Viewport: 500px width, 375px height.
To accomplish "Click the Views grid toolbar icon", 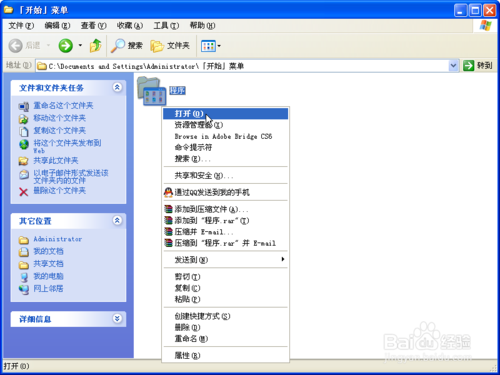I will (208, 46).
